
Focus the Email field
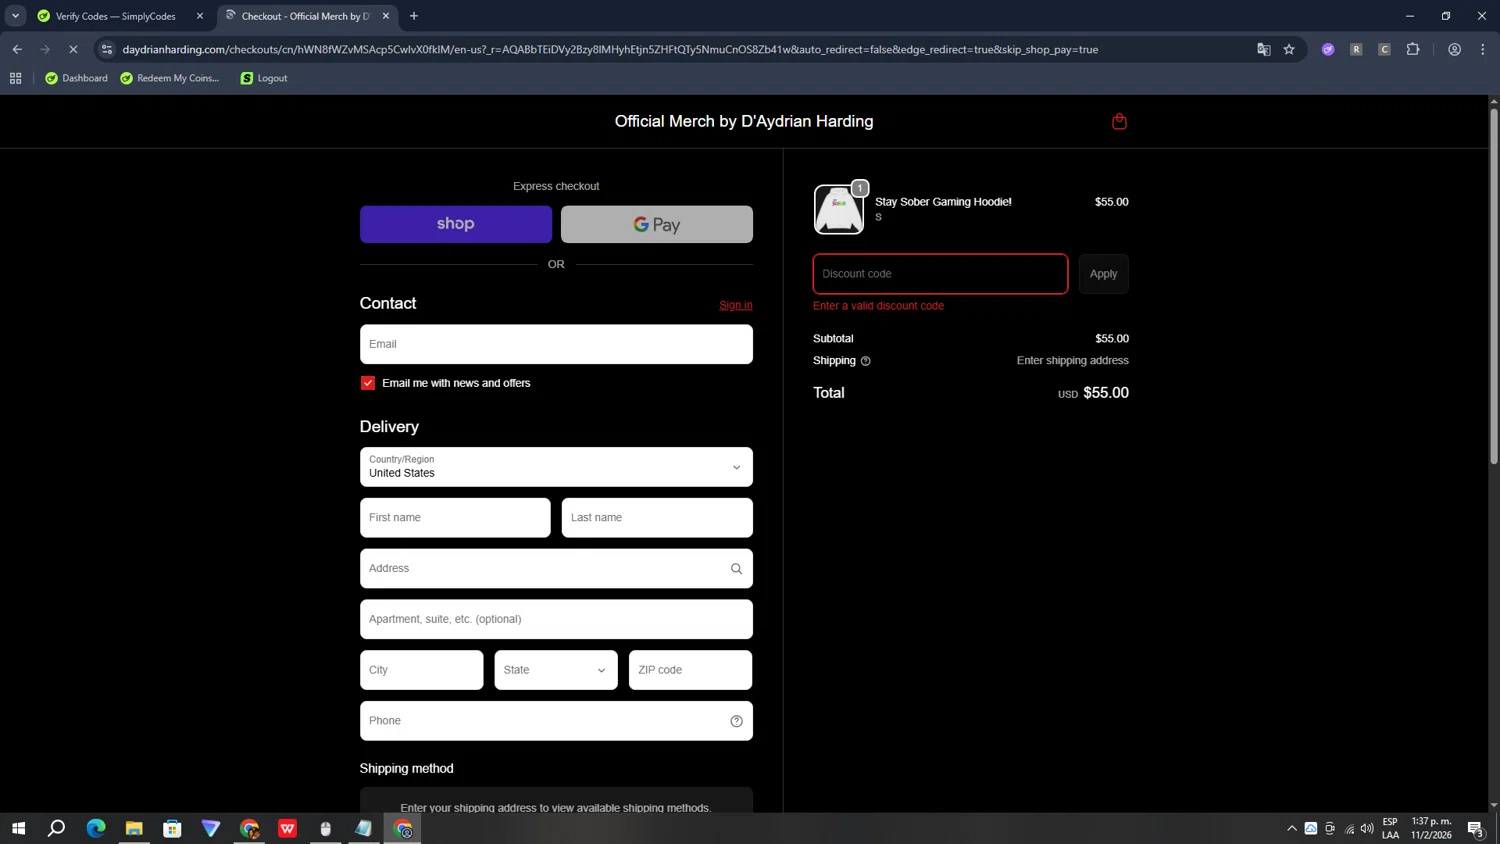[x=556, y=344]
